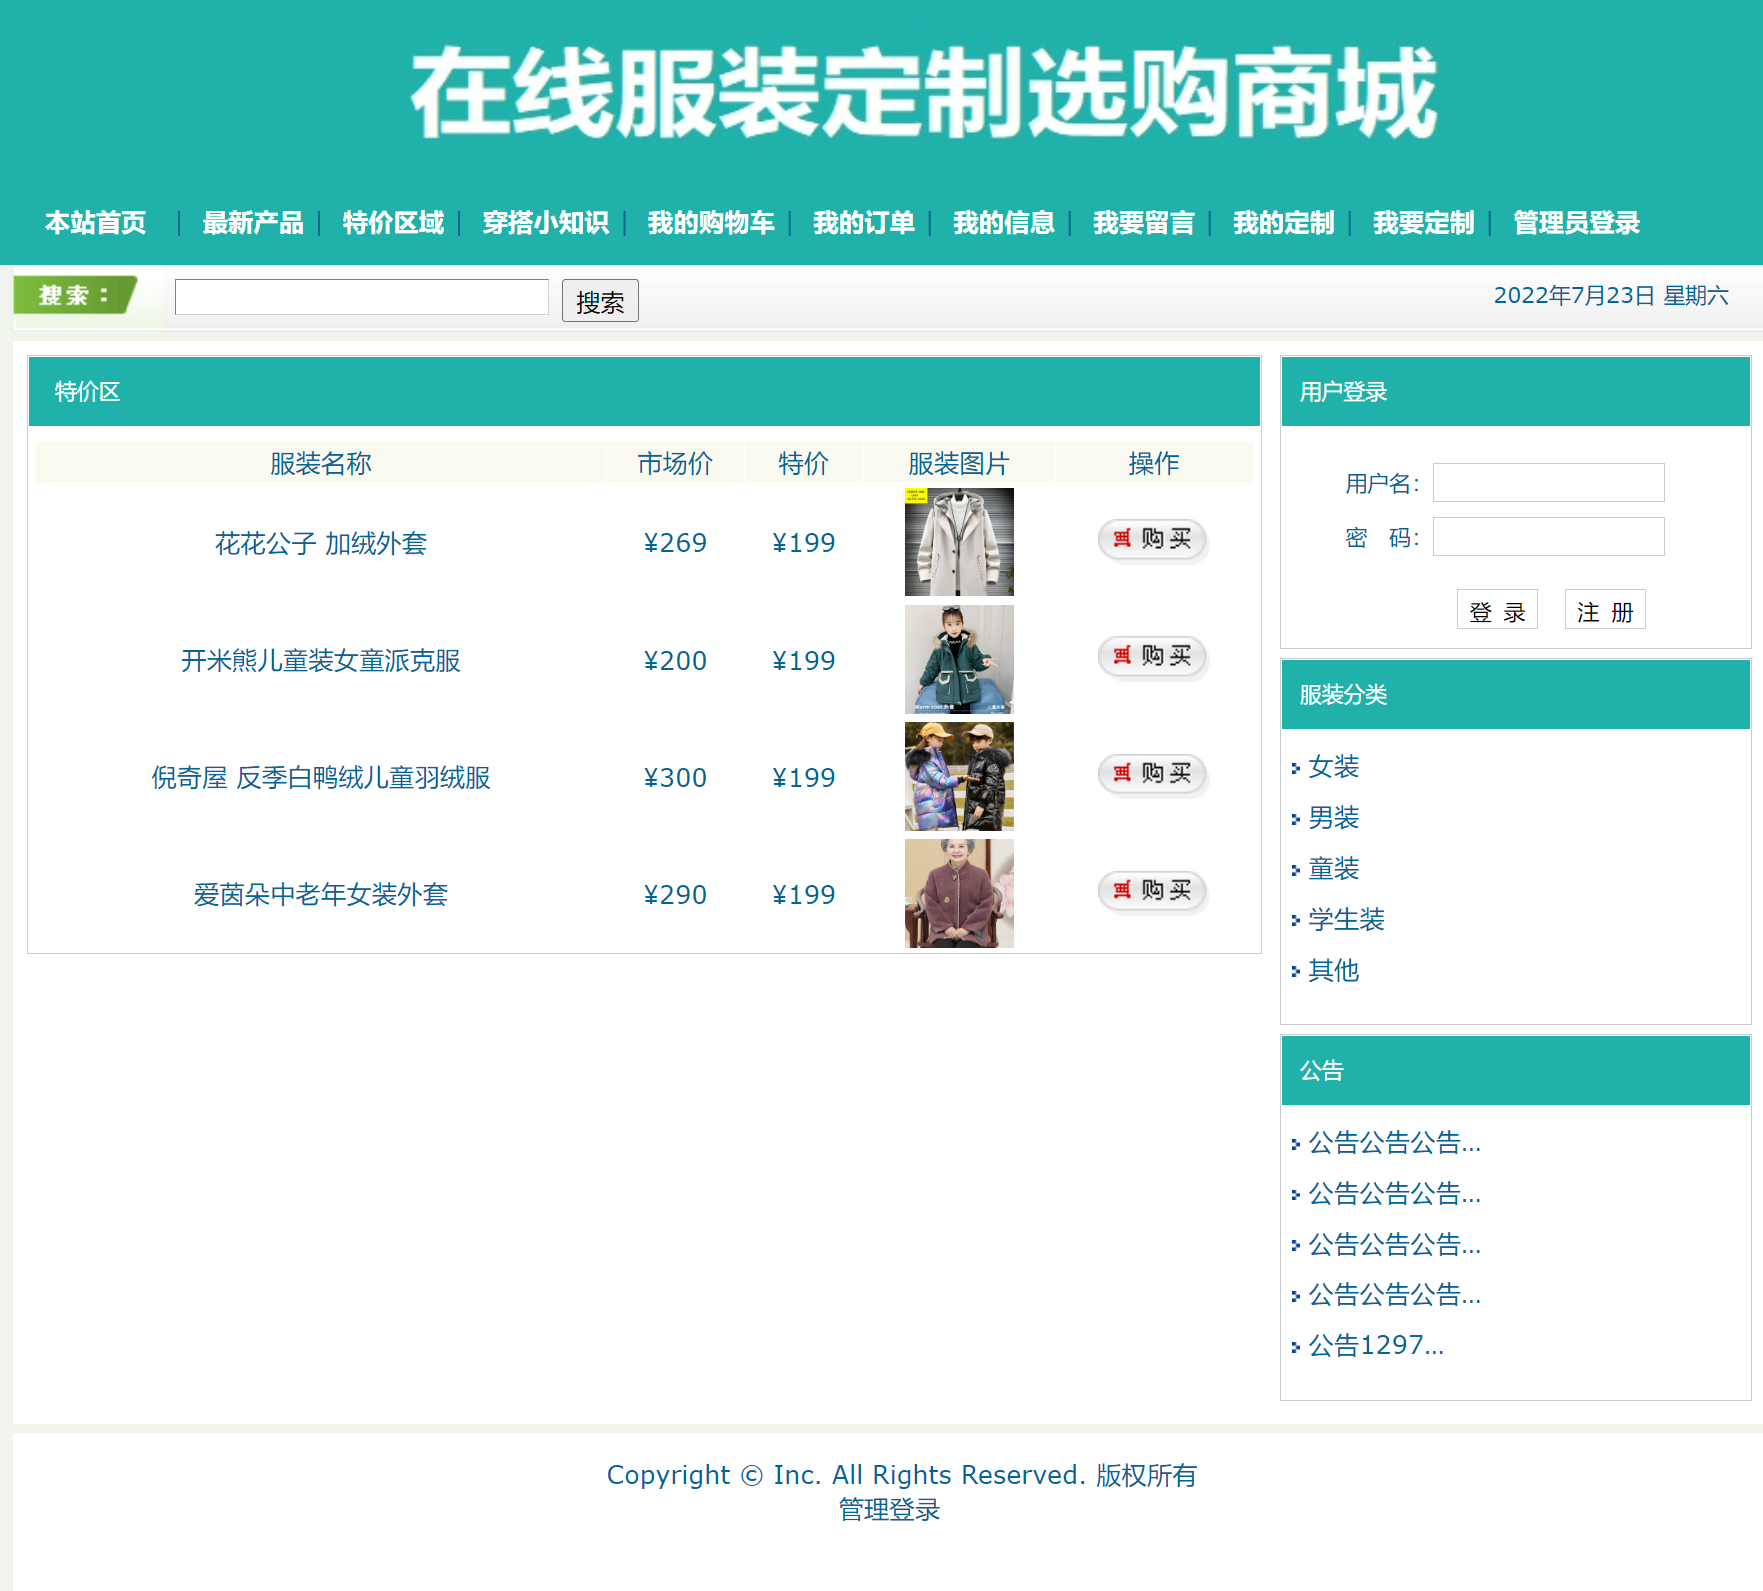Click the 购买 button for 开米熊儿童装女童派克服
This screenshot has width=1763, height=1591.
tap(1152, 658)
